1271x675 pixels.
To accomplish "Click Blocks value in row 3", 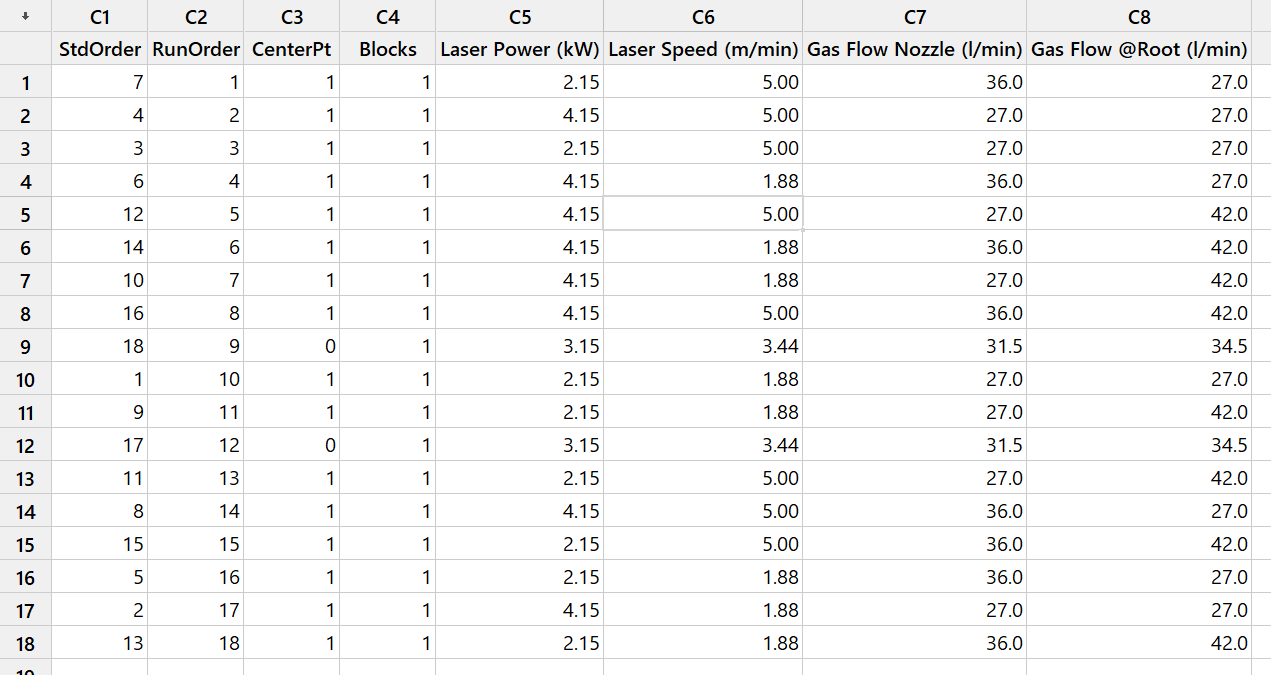I will 387,148.
